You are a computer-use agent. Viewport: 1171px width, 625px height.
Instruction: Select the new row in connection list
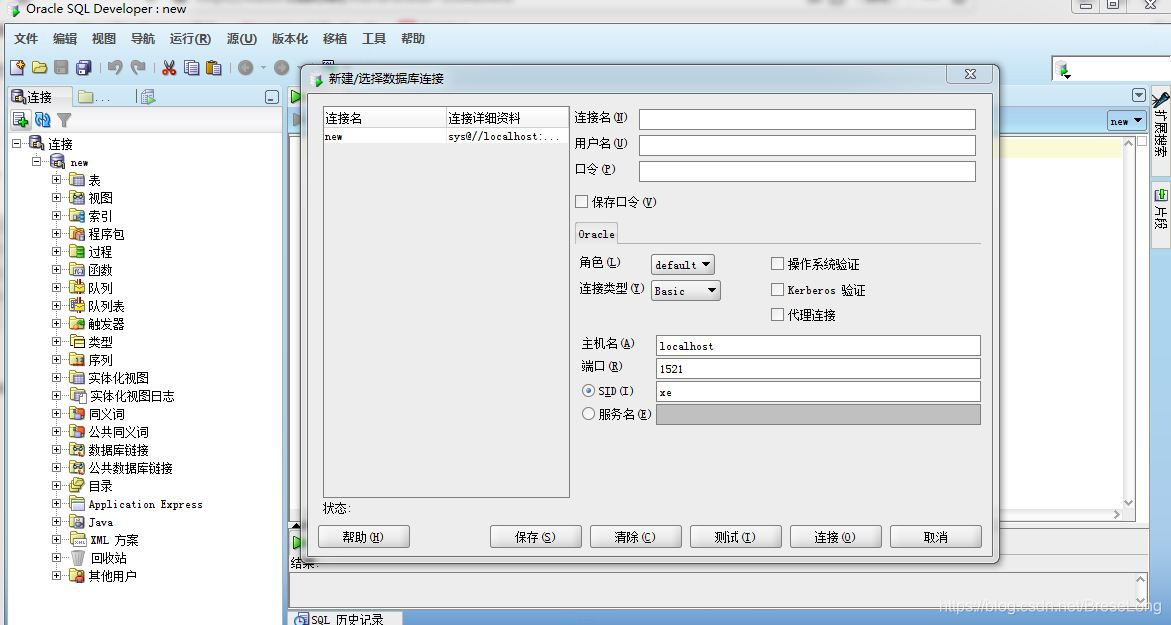[446, 137]
